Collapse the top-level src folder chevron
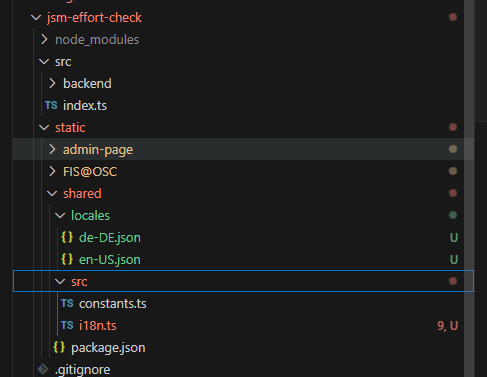The width and height of the screenshot is (487, 377). coord(44,62)
